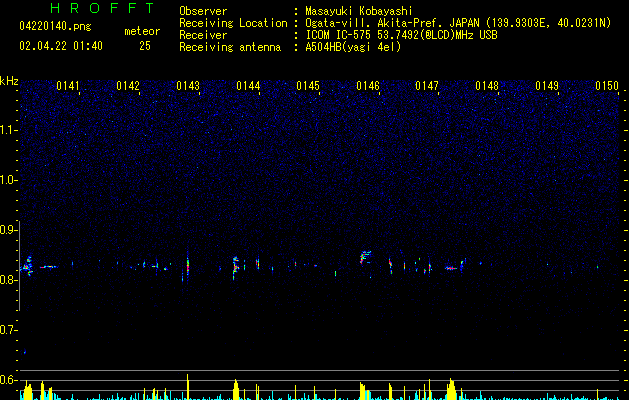Click the 0144 time marker
The width and height of the screenshot is (629, 400).
248,86
